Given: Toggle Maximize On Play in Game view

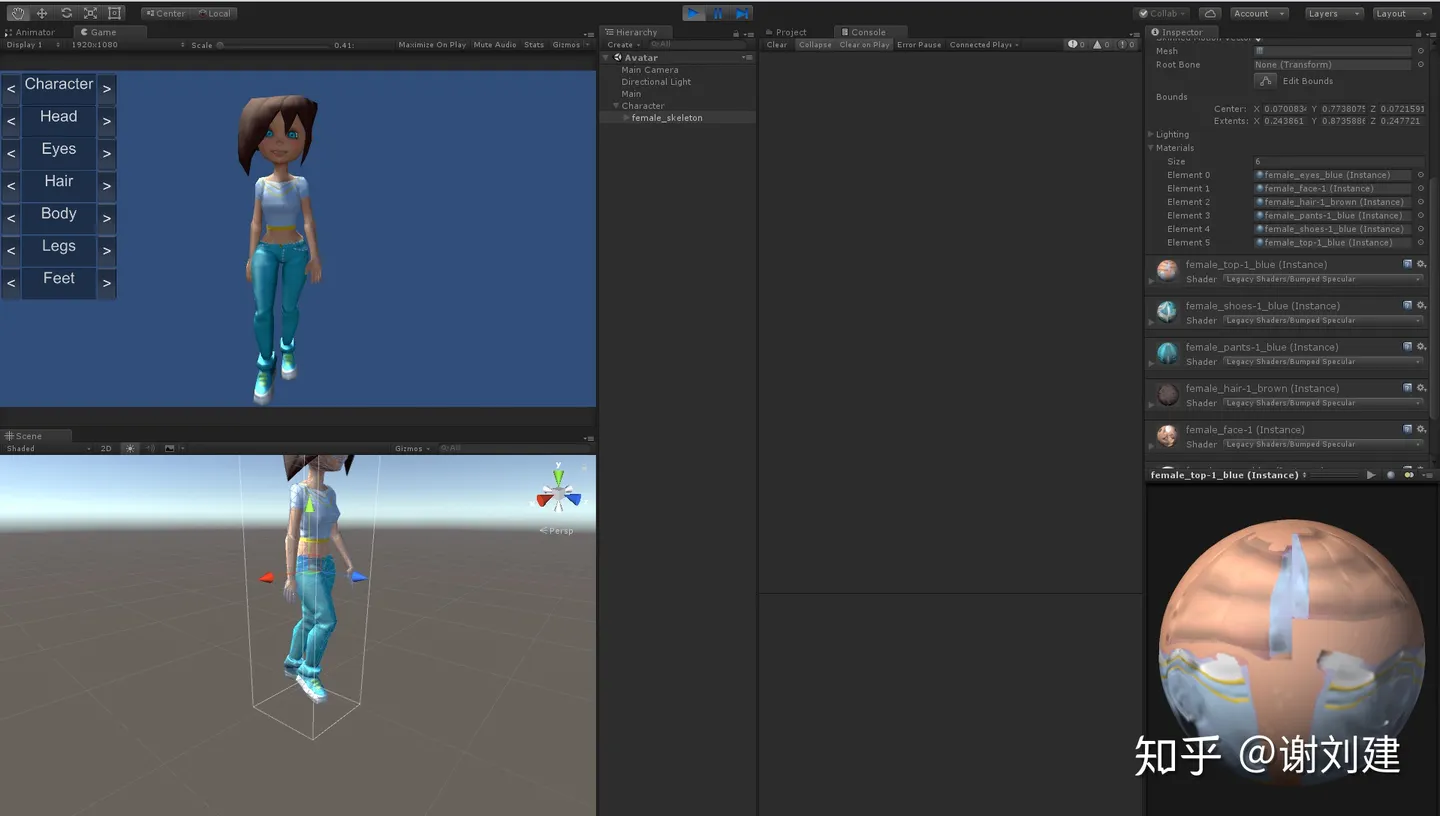Looking at the screenshot, I should point(432,45).
